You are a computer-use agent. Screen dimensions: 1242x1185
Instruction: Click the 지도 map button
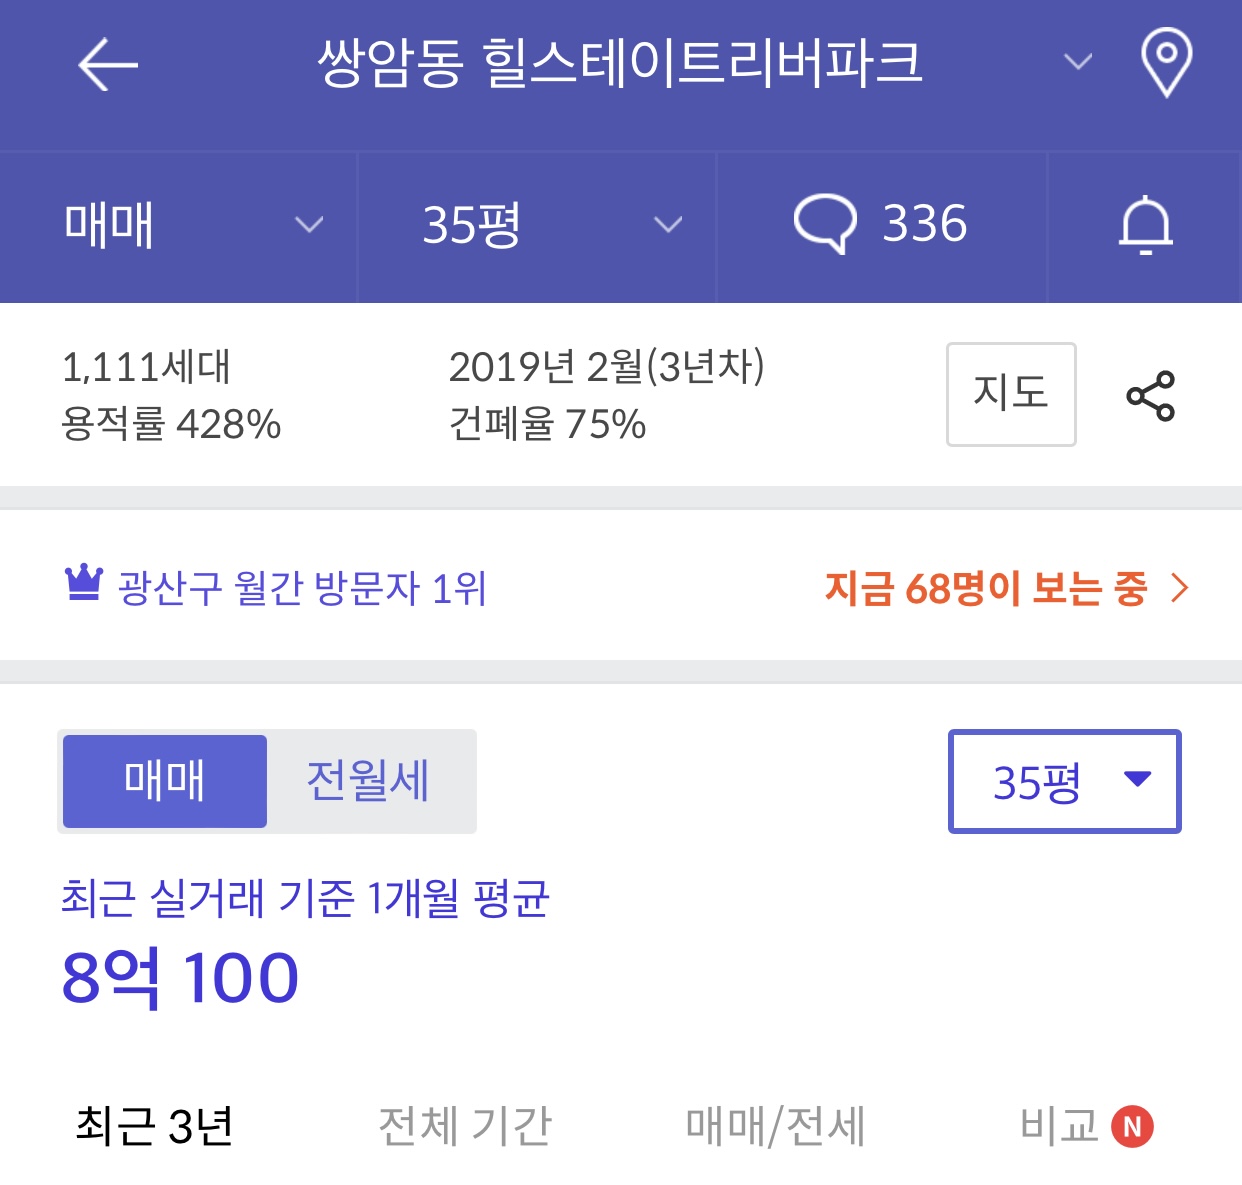click(1011, 394)
